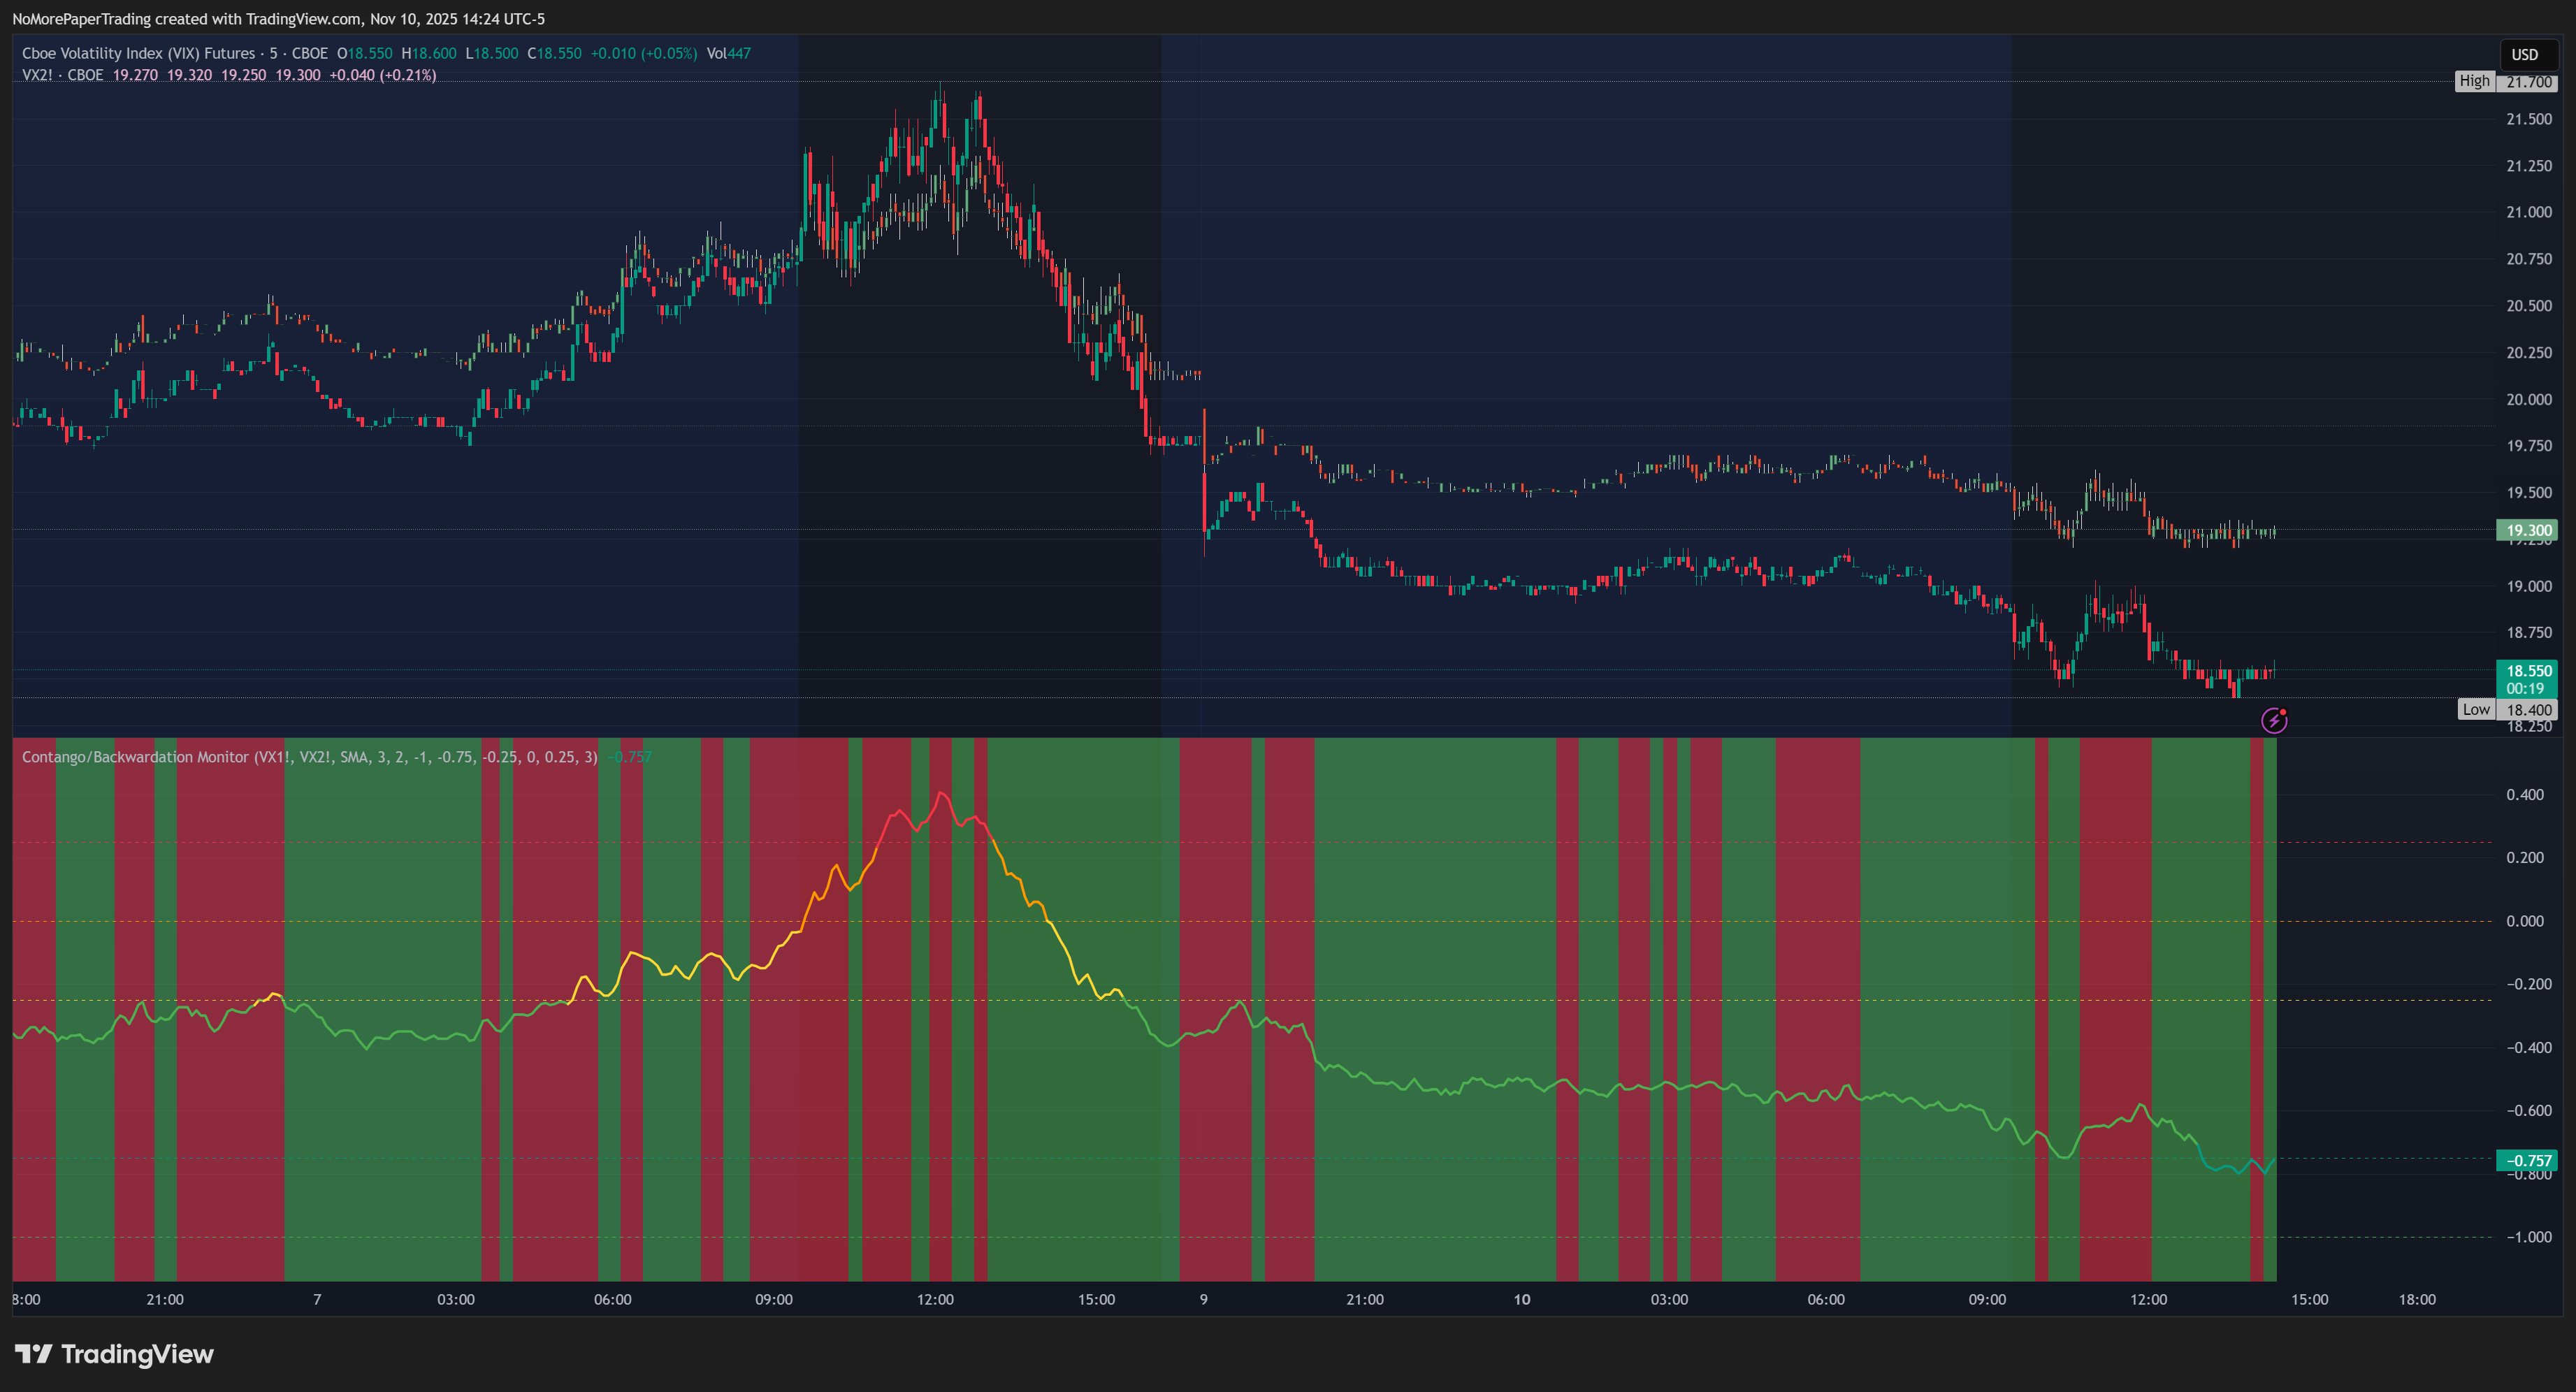Click the H18.600 high value in legend
This screenshot has height=1392, width=2576.
coord(429,53)
